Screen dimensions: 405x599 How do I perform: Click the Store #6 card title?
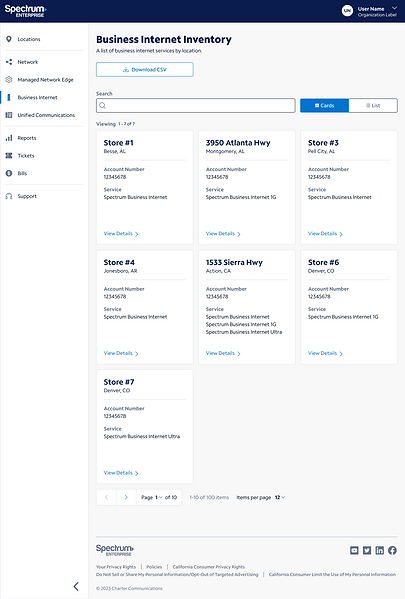pos(323,262)
